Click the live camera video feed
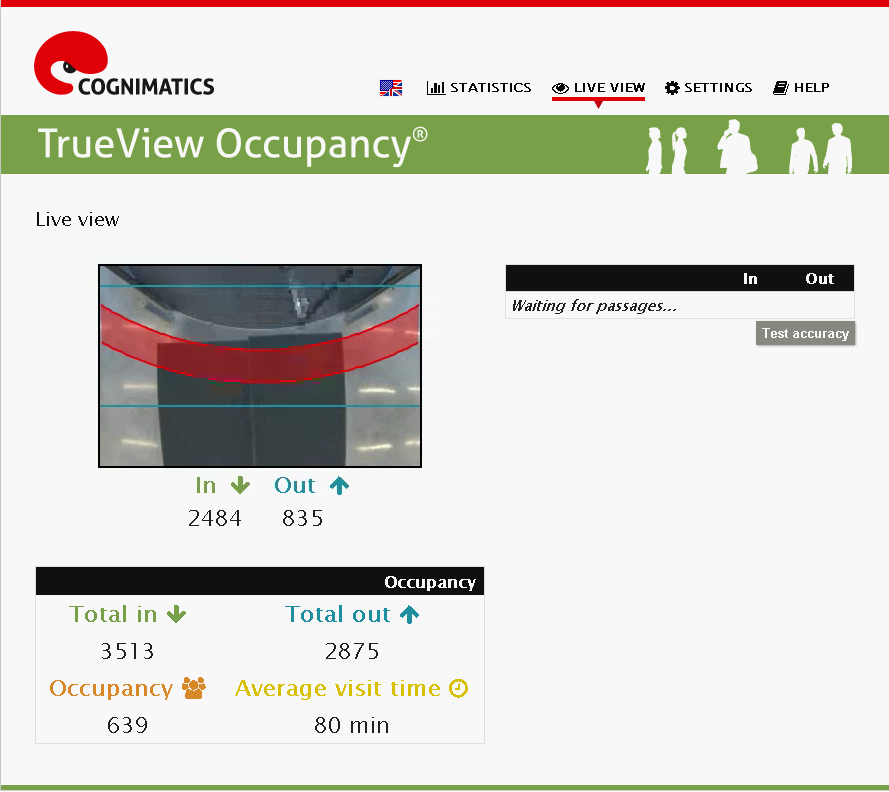The image size is (889, 792). [260, 366]
